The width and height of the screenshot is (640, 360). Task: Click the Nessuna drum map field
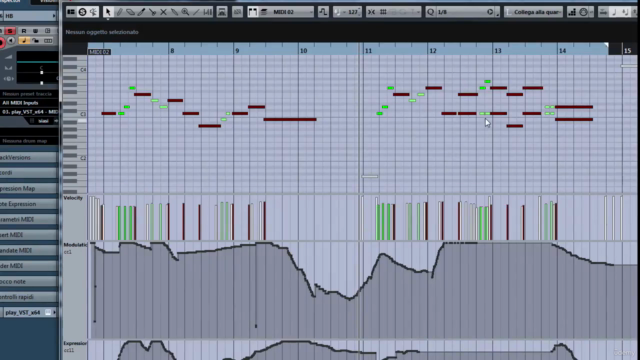pyautogui.click(x=29, y=141)
